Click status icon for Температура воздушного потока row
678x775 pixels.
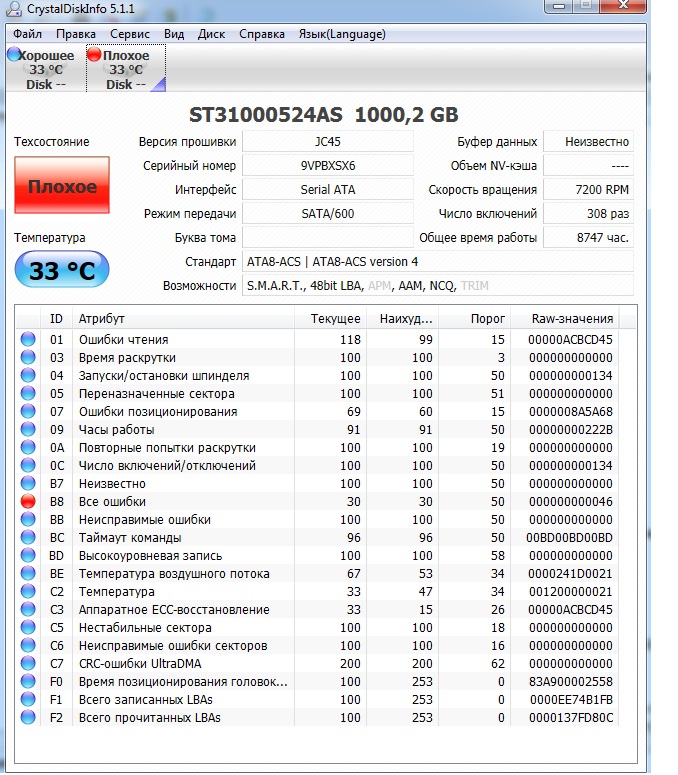(x=28, y=573)
